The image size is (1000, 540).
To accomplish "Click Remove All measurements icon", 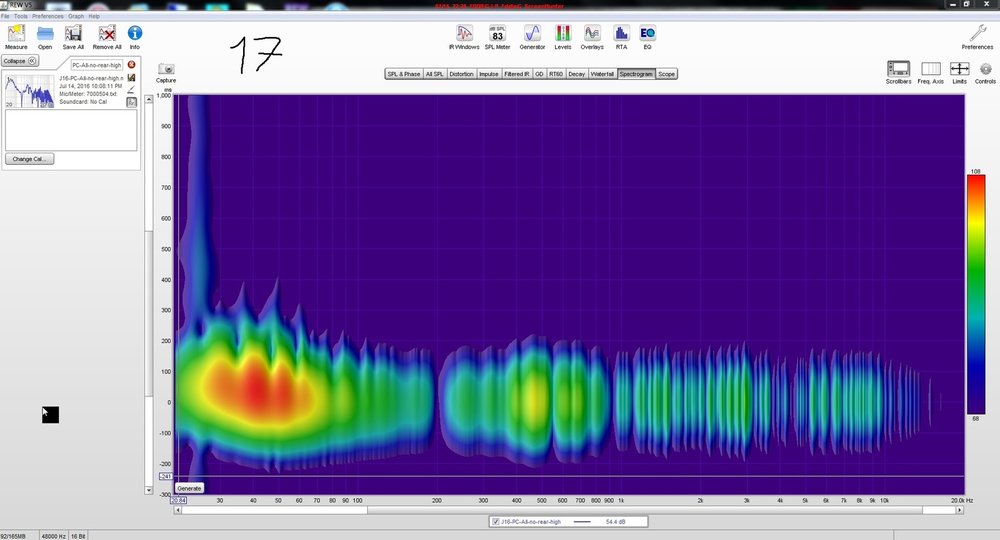I will (107, 34).
